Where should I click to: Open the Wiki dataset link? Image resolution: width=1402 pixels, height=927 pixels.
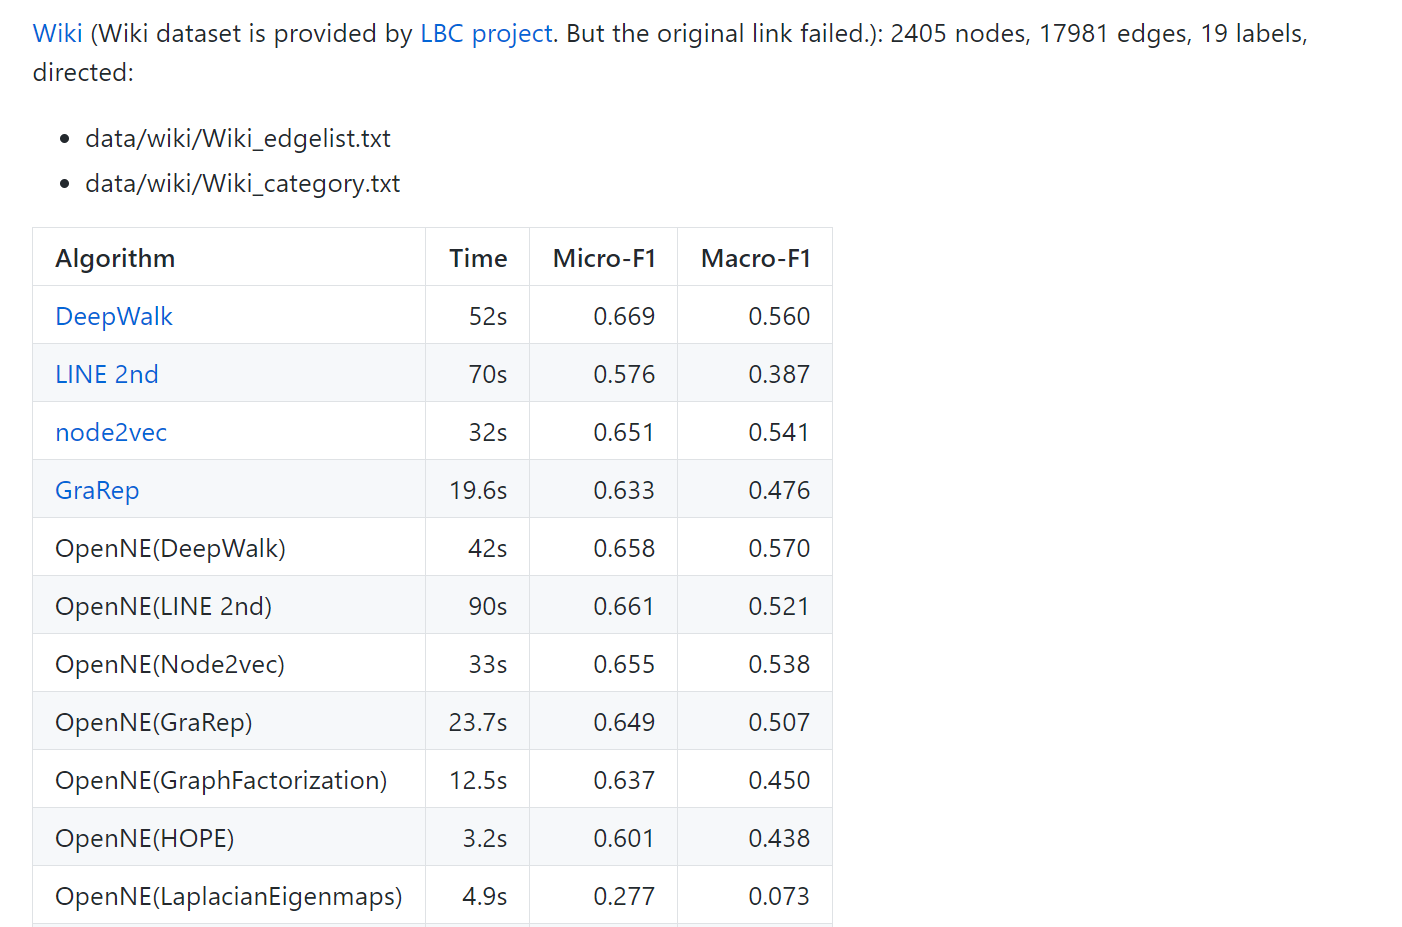[57, 34]
